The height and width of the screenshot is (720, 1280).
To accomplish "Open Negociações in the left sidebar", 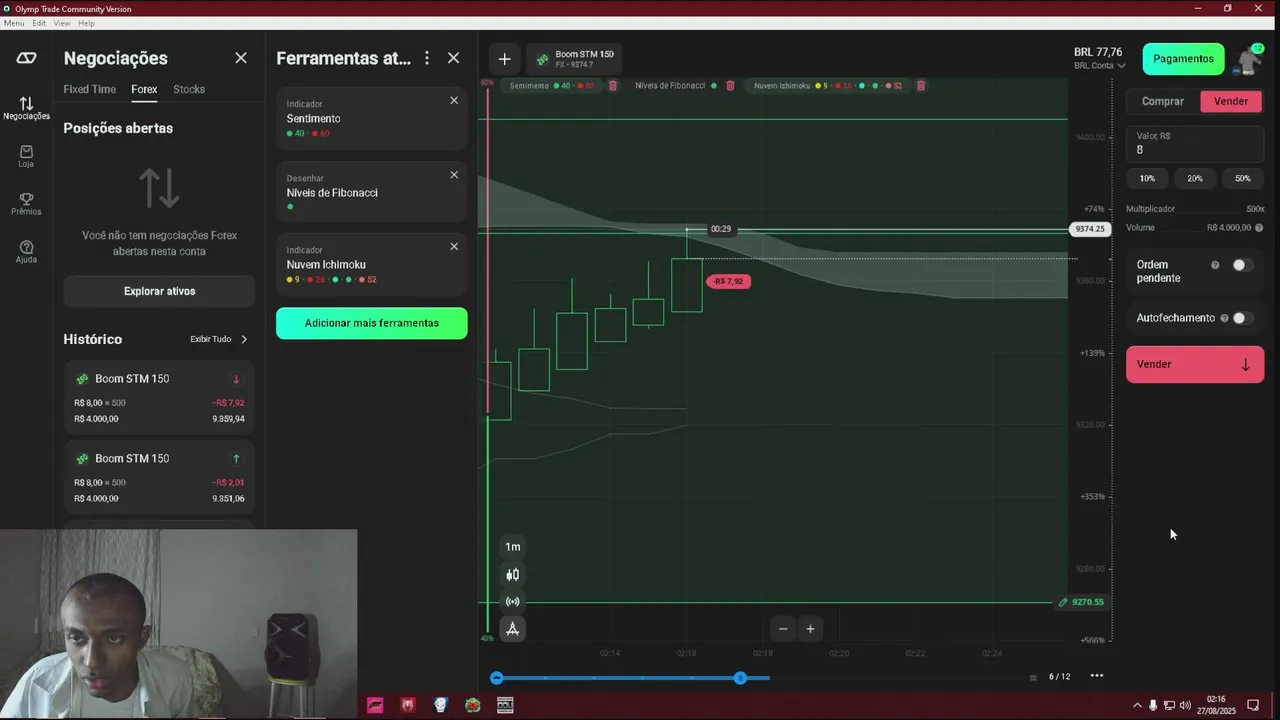I will 26,108.
